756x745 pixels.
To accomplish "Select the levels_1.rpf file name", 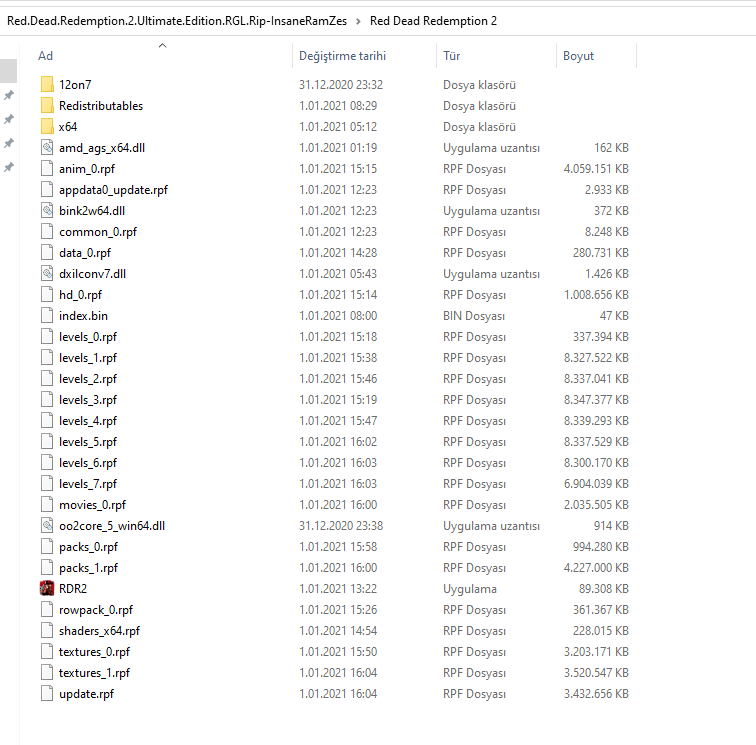I will tap(88, 358).
